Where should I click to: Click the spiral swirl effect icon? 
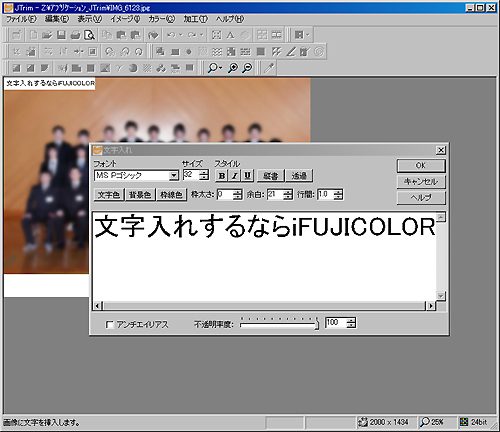(319, 51)
